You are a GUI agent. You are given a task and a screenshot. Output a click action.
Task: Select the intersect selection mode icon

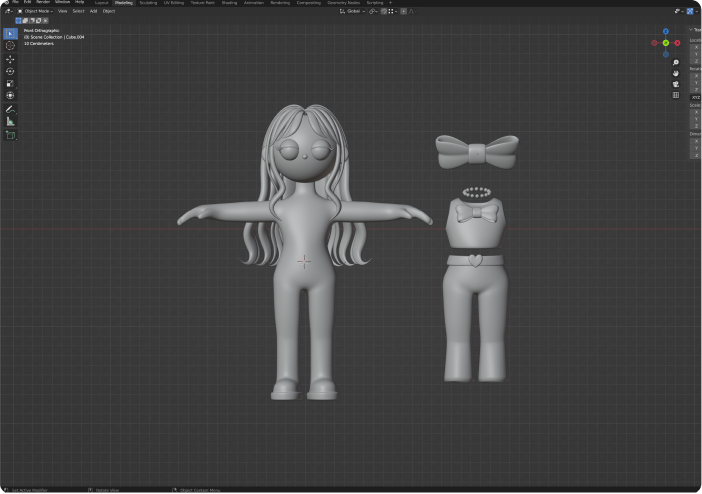click(x=45, y=21)
